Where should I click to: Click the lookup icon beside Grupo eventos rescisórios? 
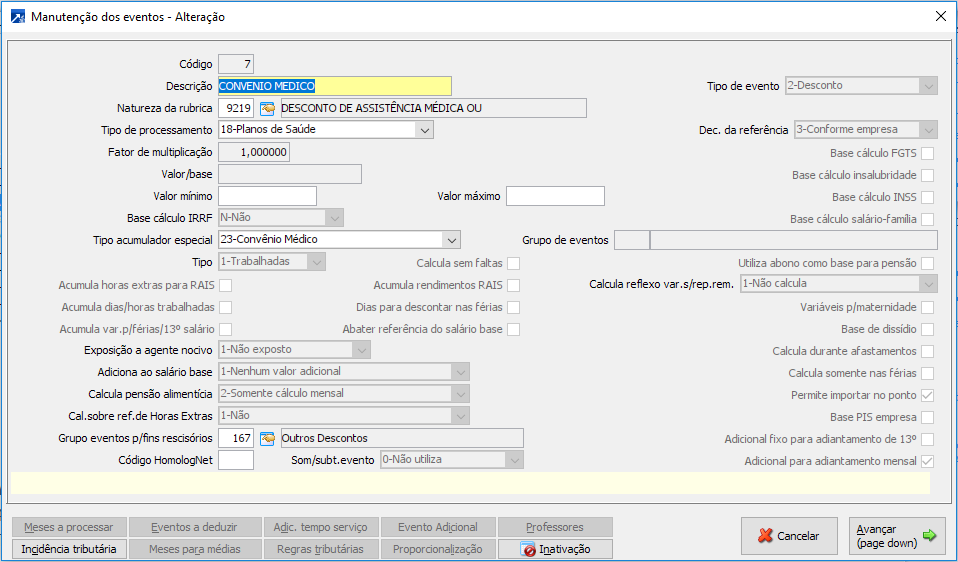tap(267, 438)
